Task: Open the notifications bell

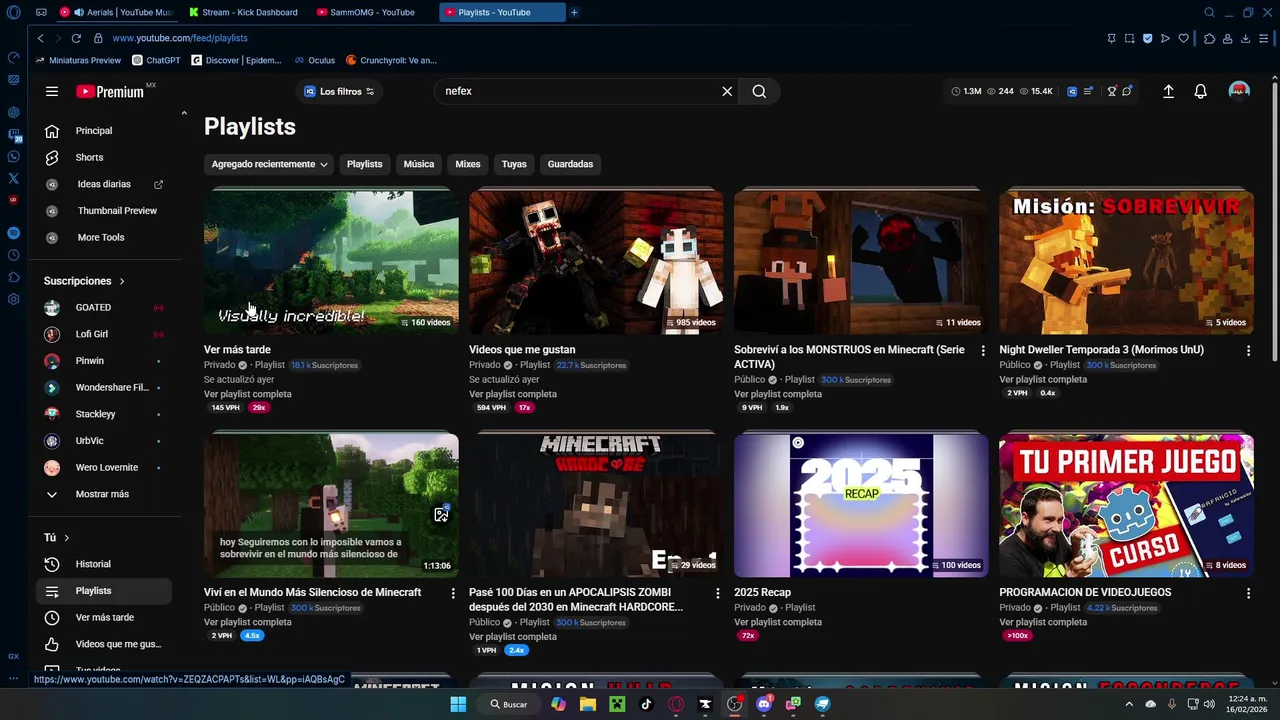Action: coord(1201,91)
